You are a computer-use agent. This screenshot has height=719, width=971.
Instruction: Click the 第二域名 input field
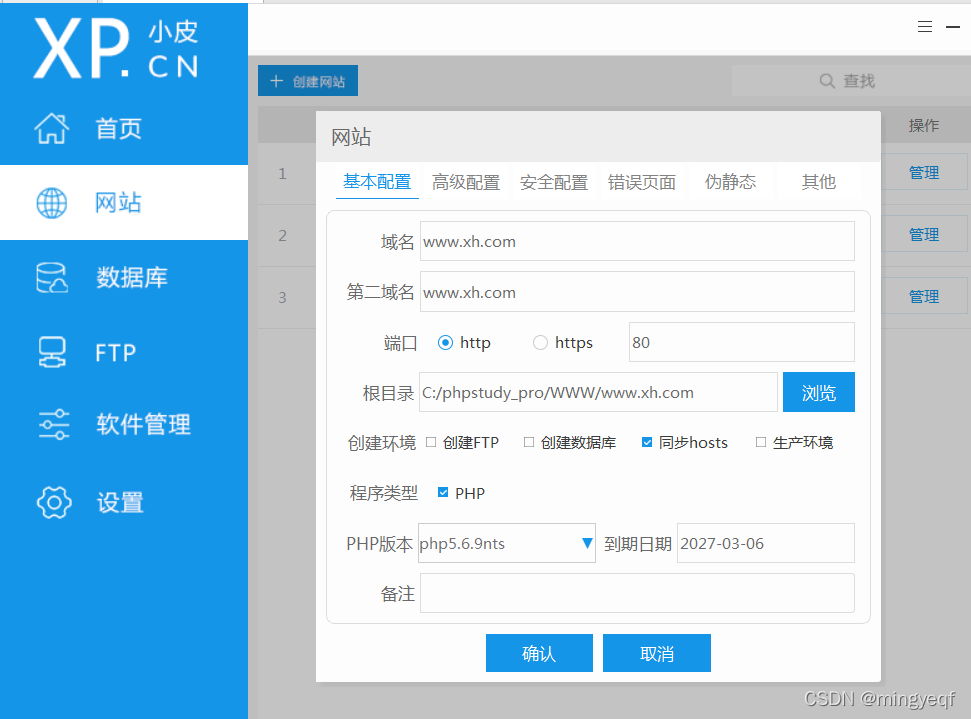(637, 292)
